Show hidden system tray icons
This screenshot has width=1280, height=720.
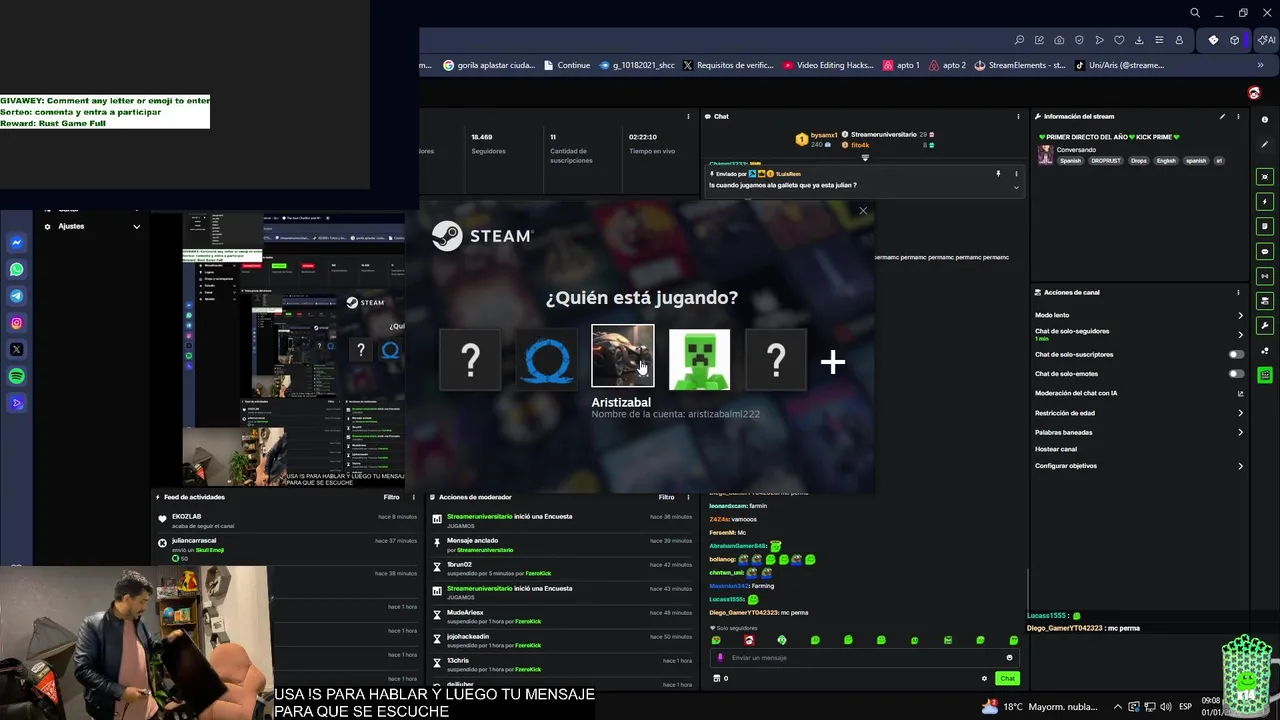[x=1118, y=706]
